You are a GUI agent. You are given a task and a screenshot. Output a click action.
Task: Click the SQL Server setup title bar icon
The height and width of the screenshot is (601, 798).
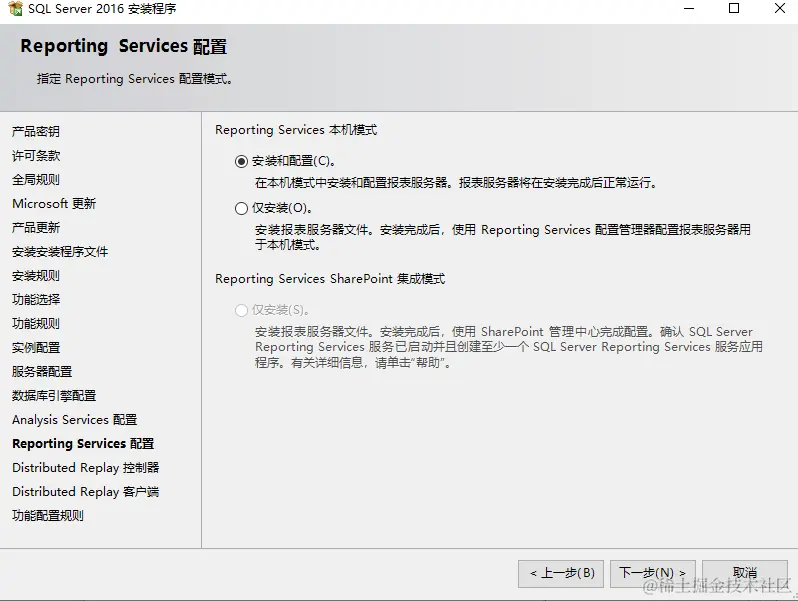(x=15, y=8)
